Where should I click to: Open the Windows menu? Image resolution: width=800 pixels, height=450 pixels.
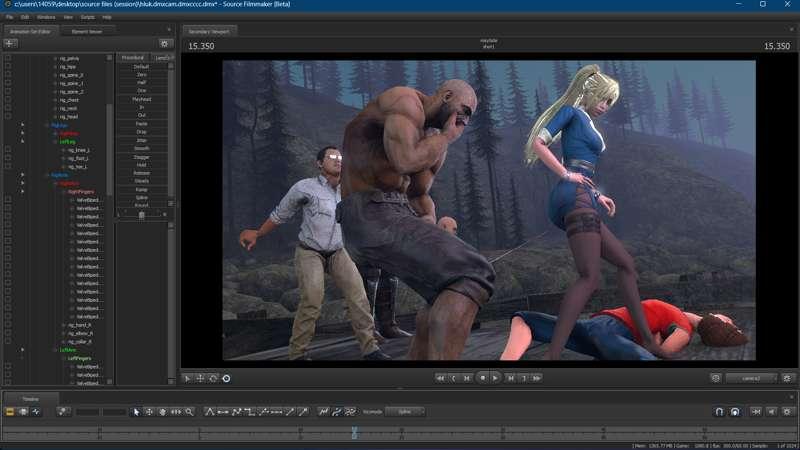[46, 17]
